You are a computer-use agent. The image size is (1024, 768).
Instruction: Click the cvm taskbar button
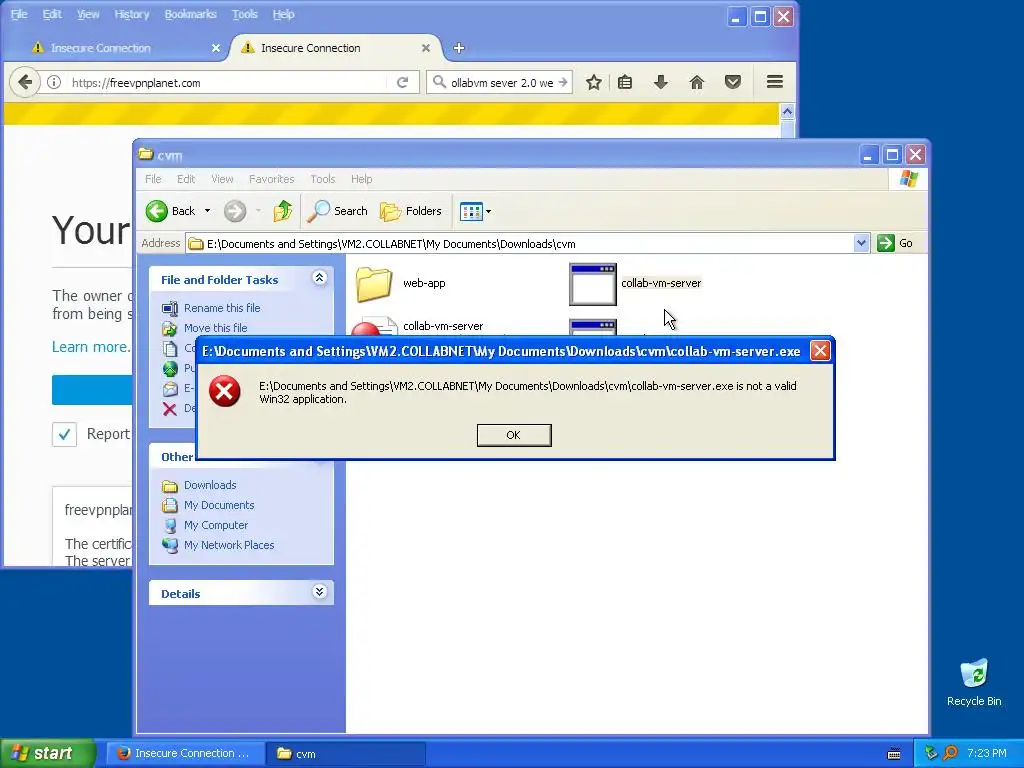(x=346, y=754)
